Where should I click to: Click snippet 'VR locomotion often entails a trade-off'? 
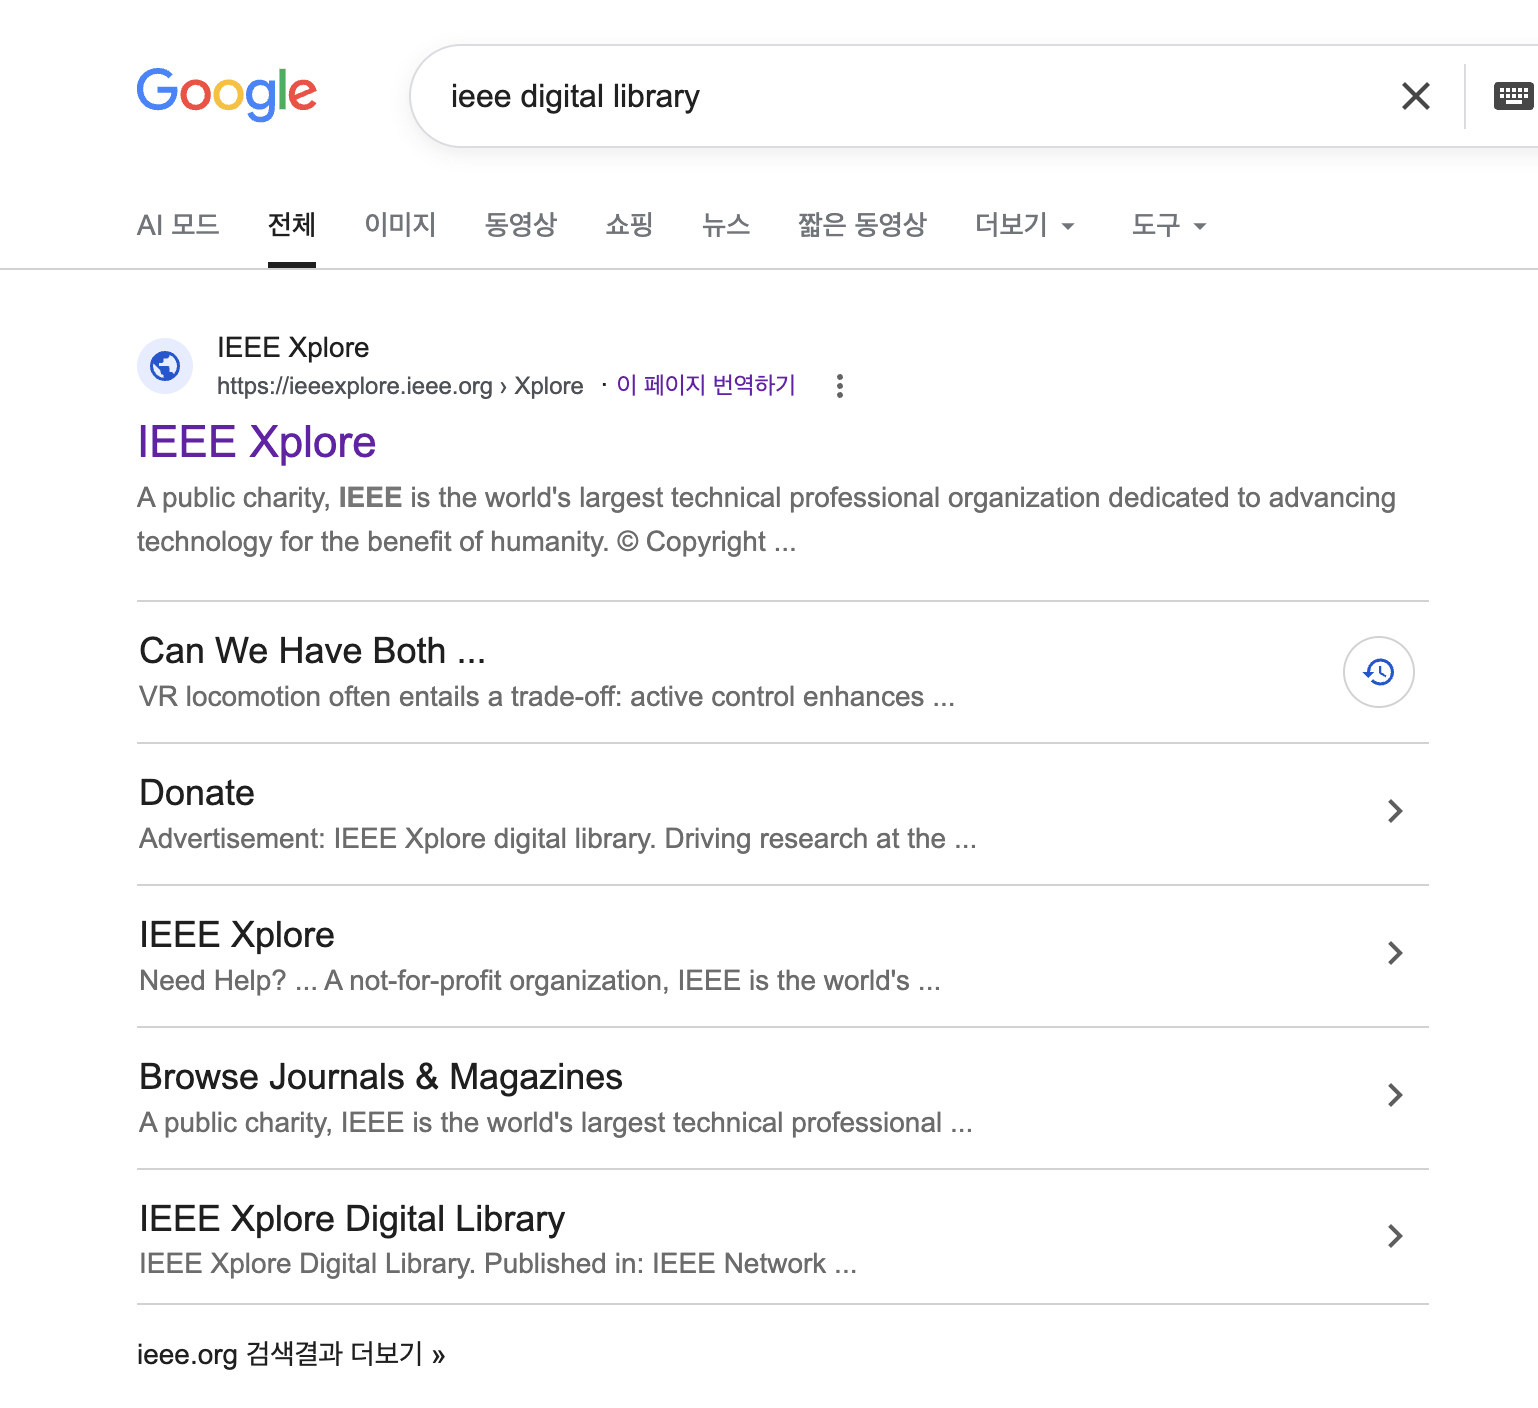(x=547, y=697)
